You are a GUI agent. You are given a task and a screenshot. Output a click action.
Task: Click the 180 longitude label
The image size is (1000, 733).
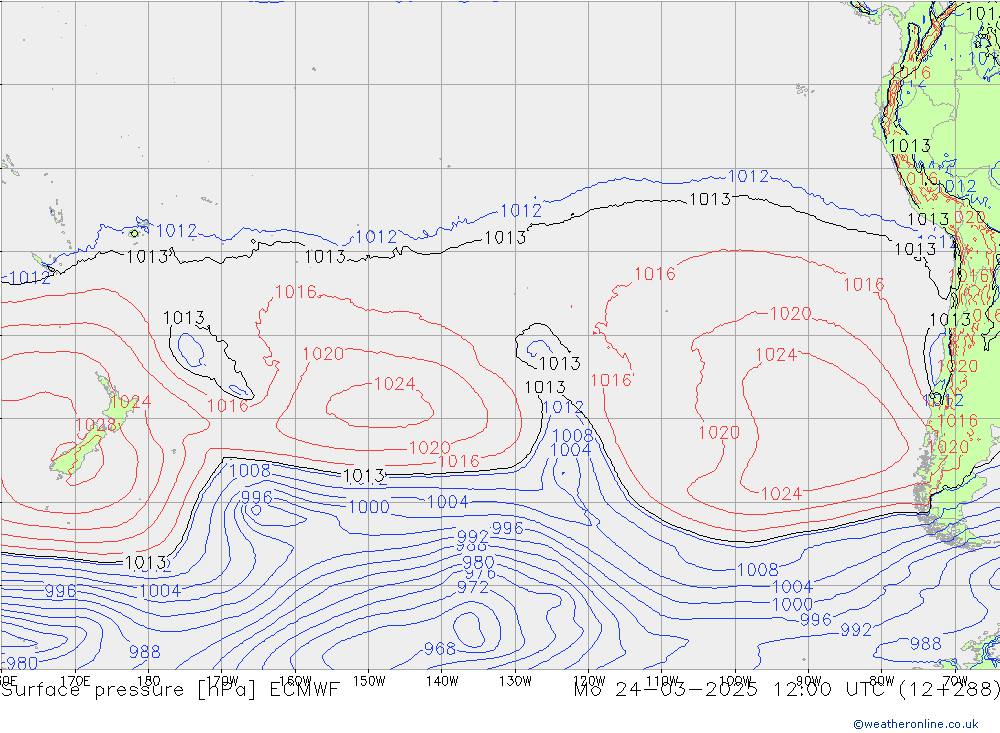click(x=149, y=681)
